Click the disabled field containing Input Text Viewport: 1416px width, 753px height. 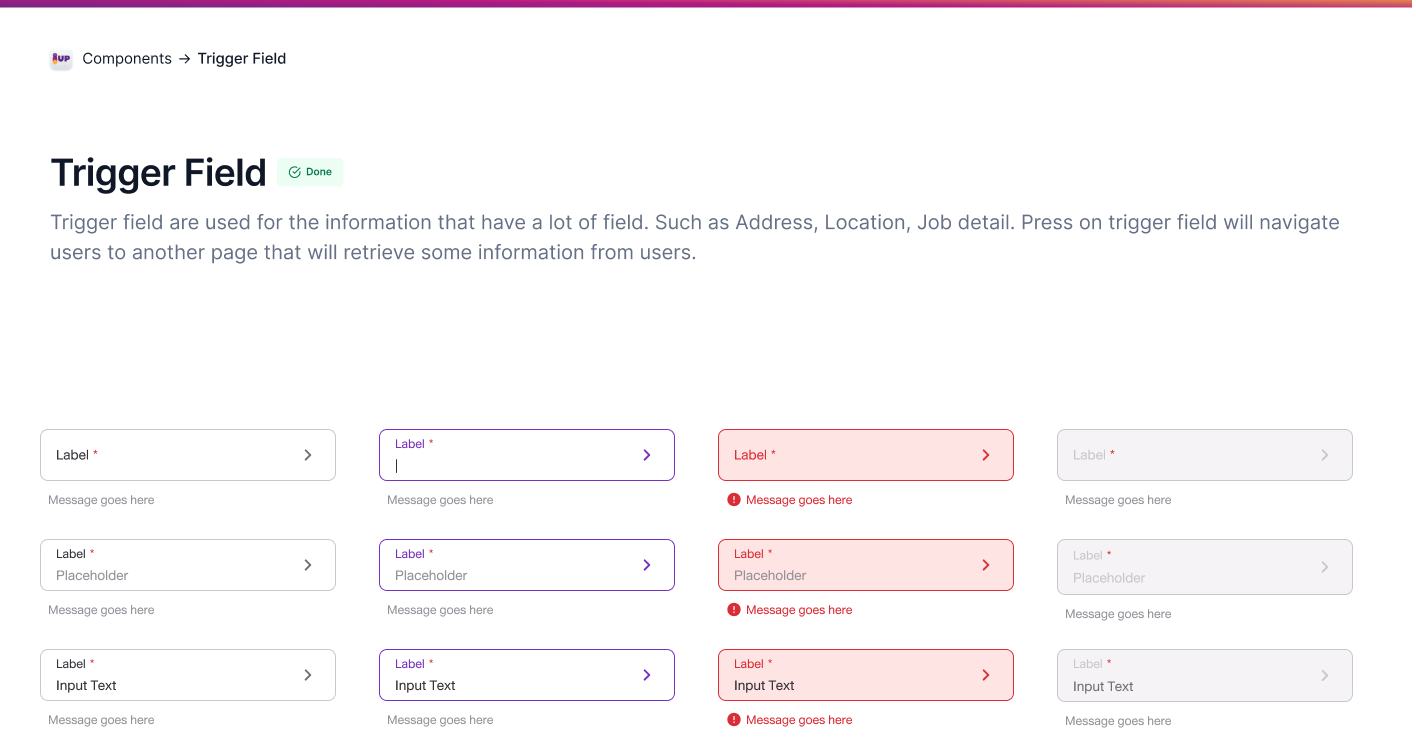pos(1190,675)
